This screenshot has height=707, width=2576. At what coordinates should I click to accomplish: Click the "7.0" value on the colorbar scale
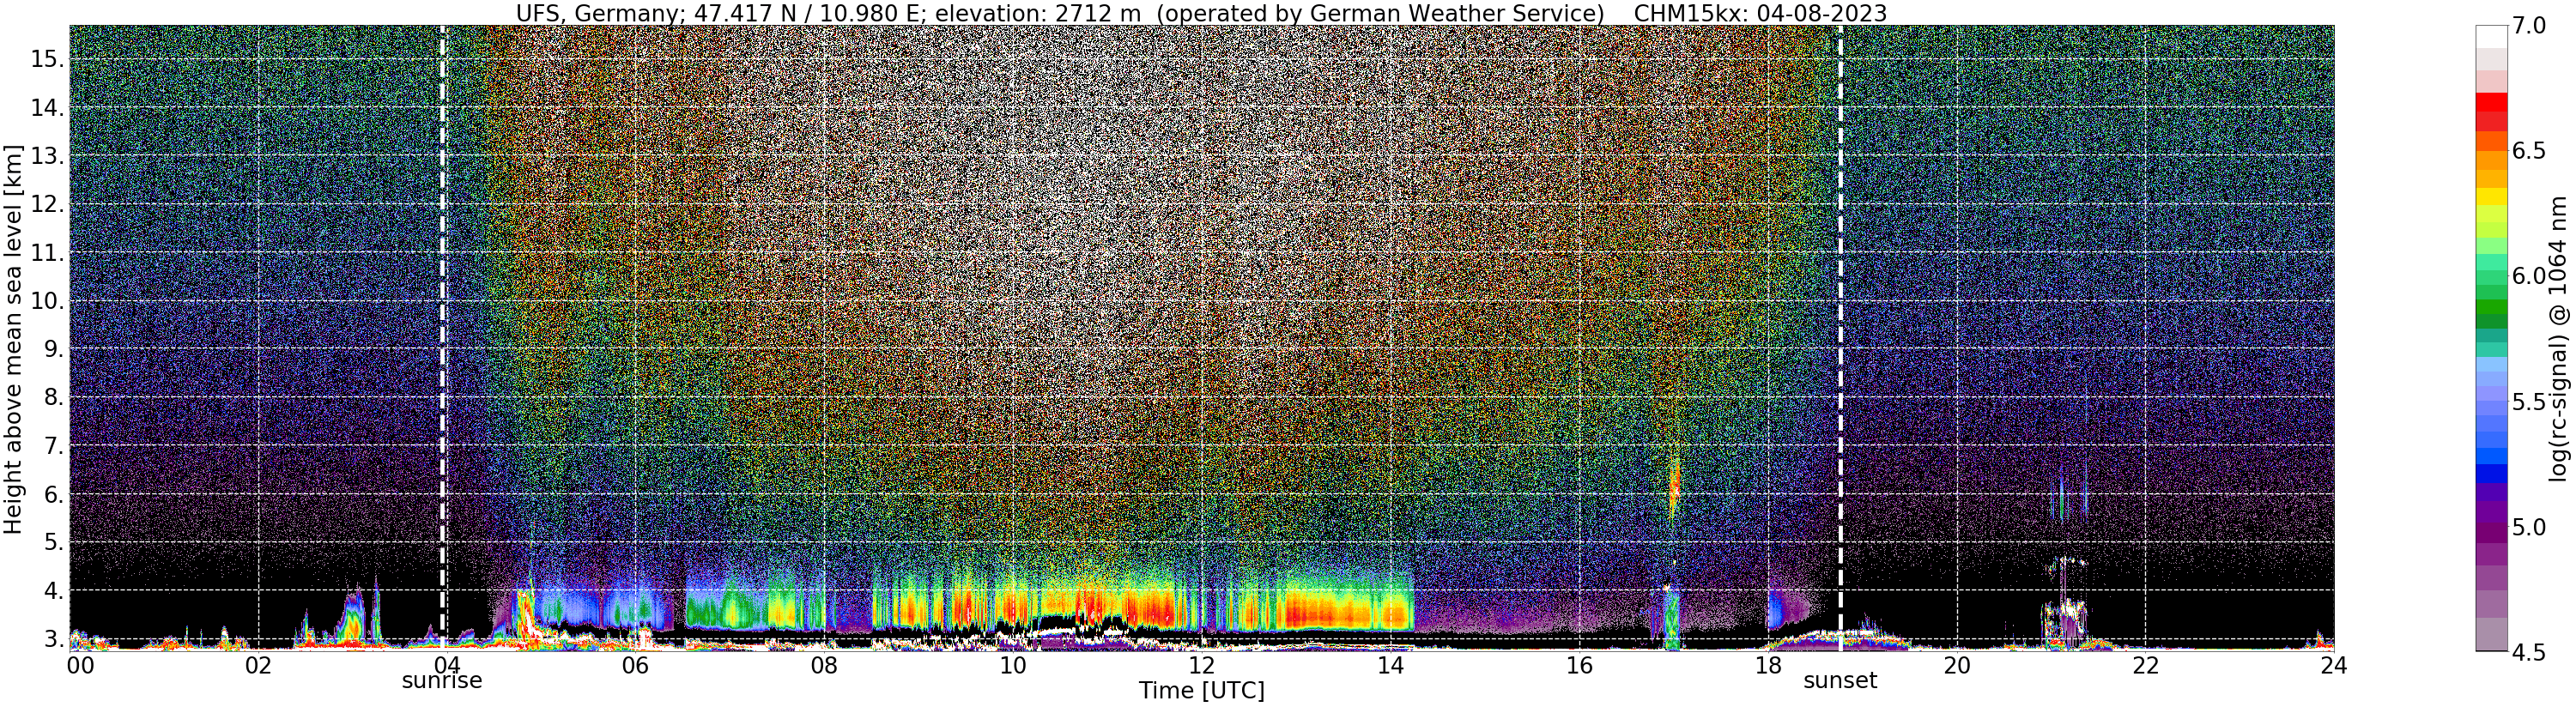[x=2529, y=27]
